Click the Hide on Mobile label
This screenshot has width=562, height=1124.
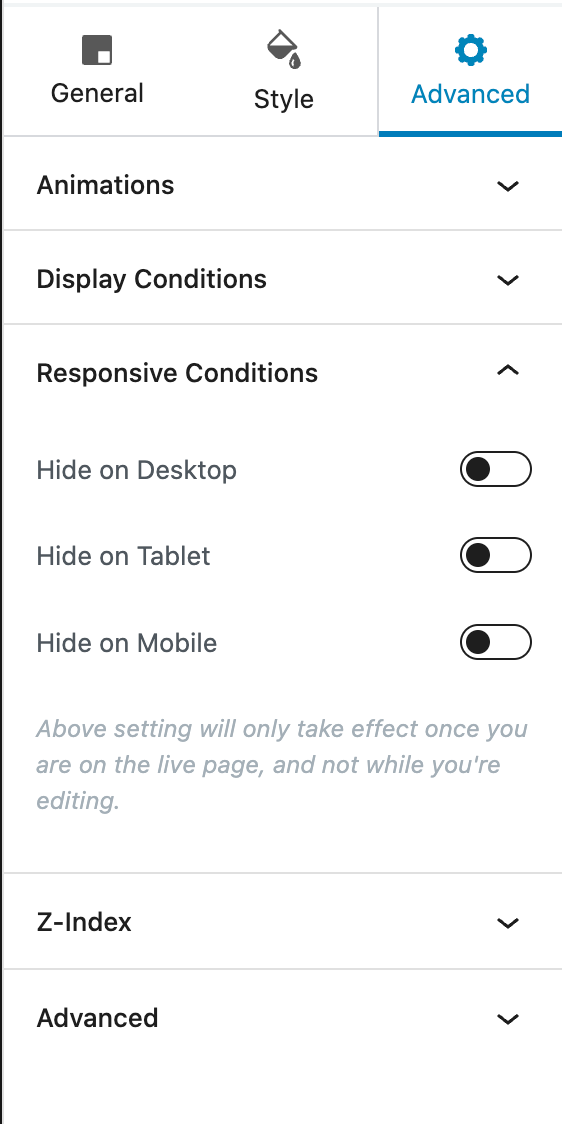point(127,643)
